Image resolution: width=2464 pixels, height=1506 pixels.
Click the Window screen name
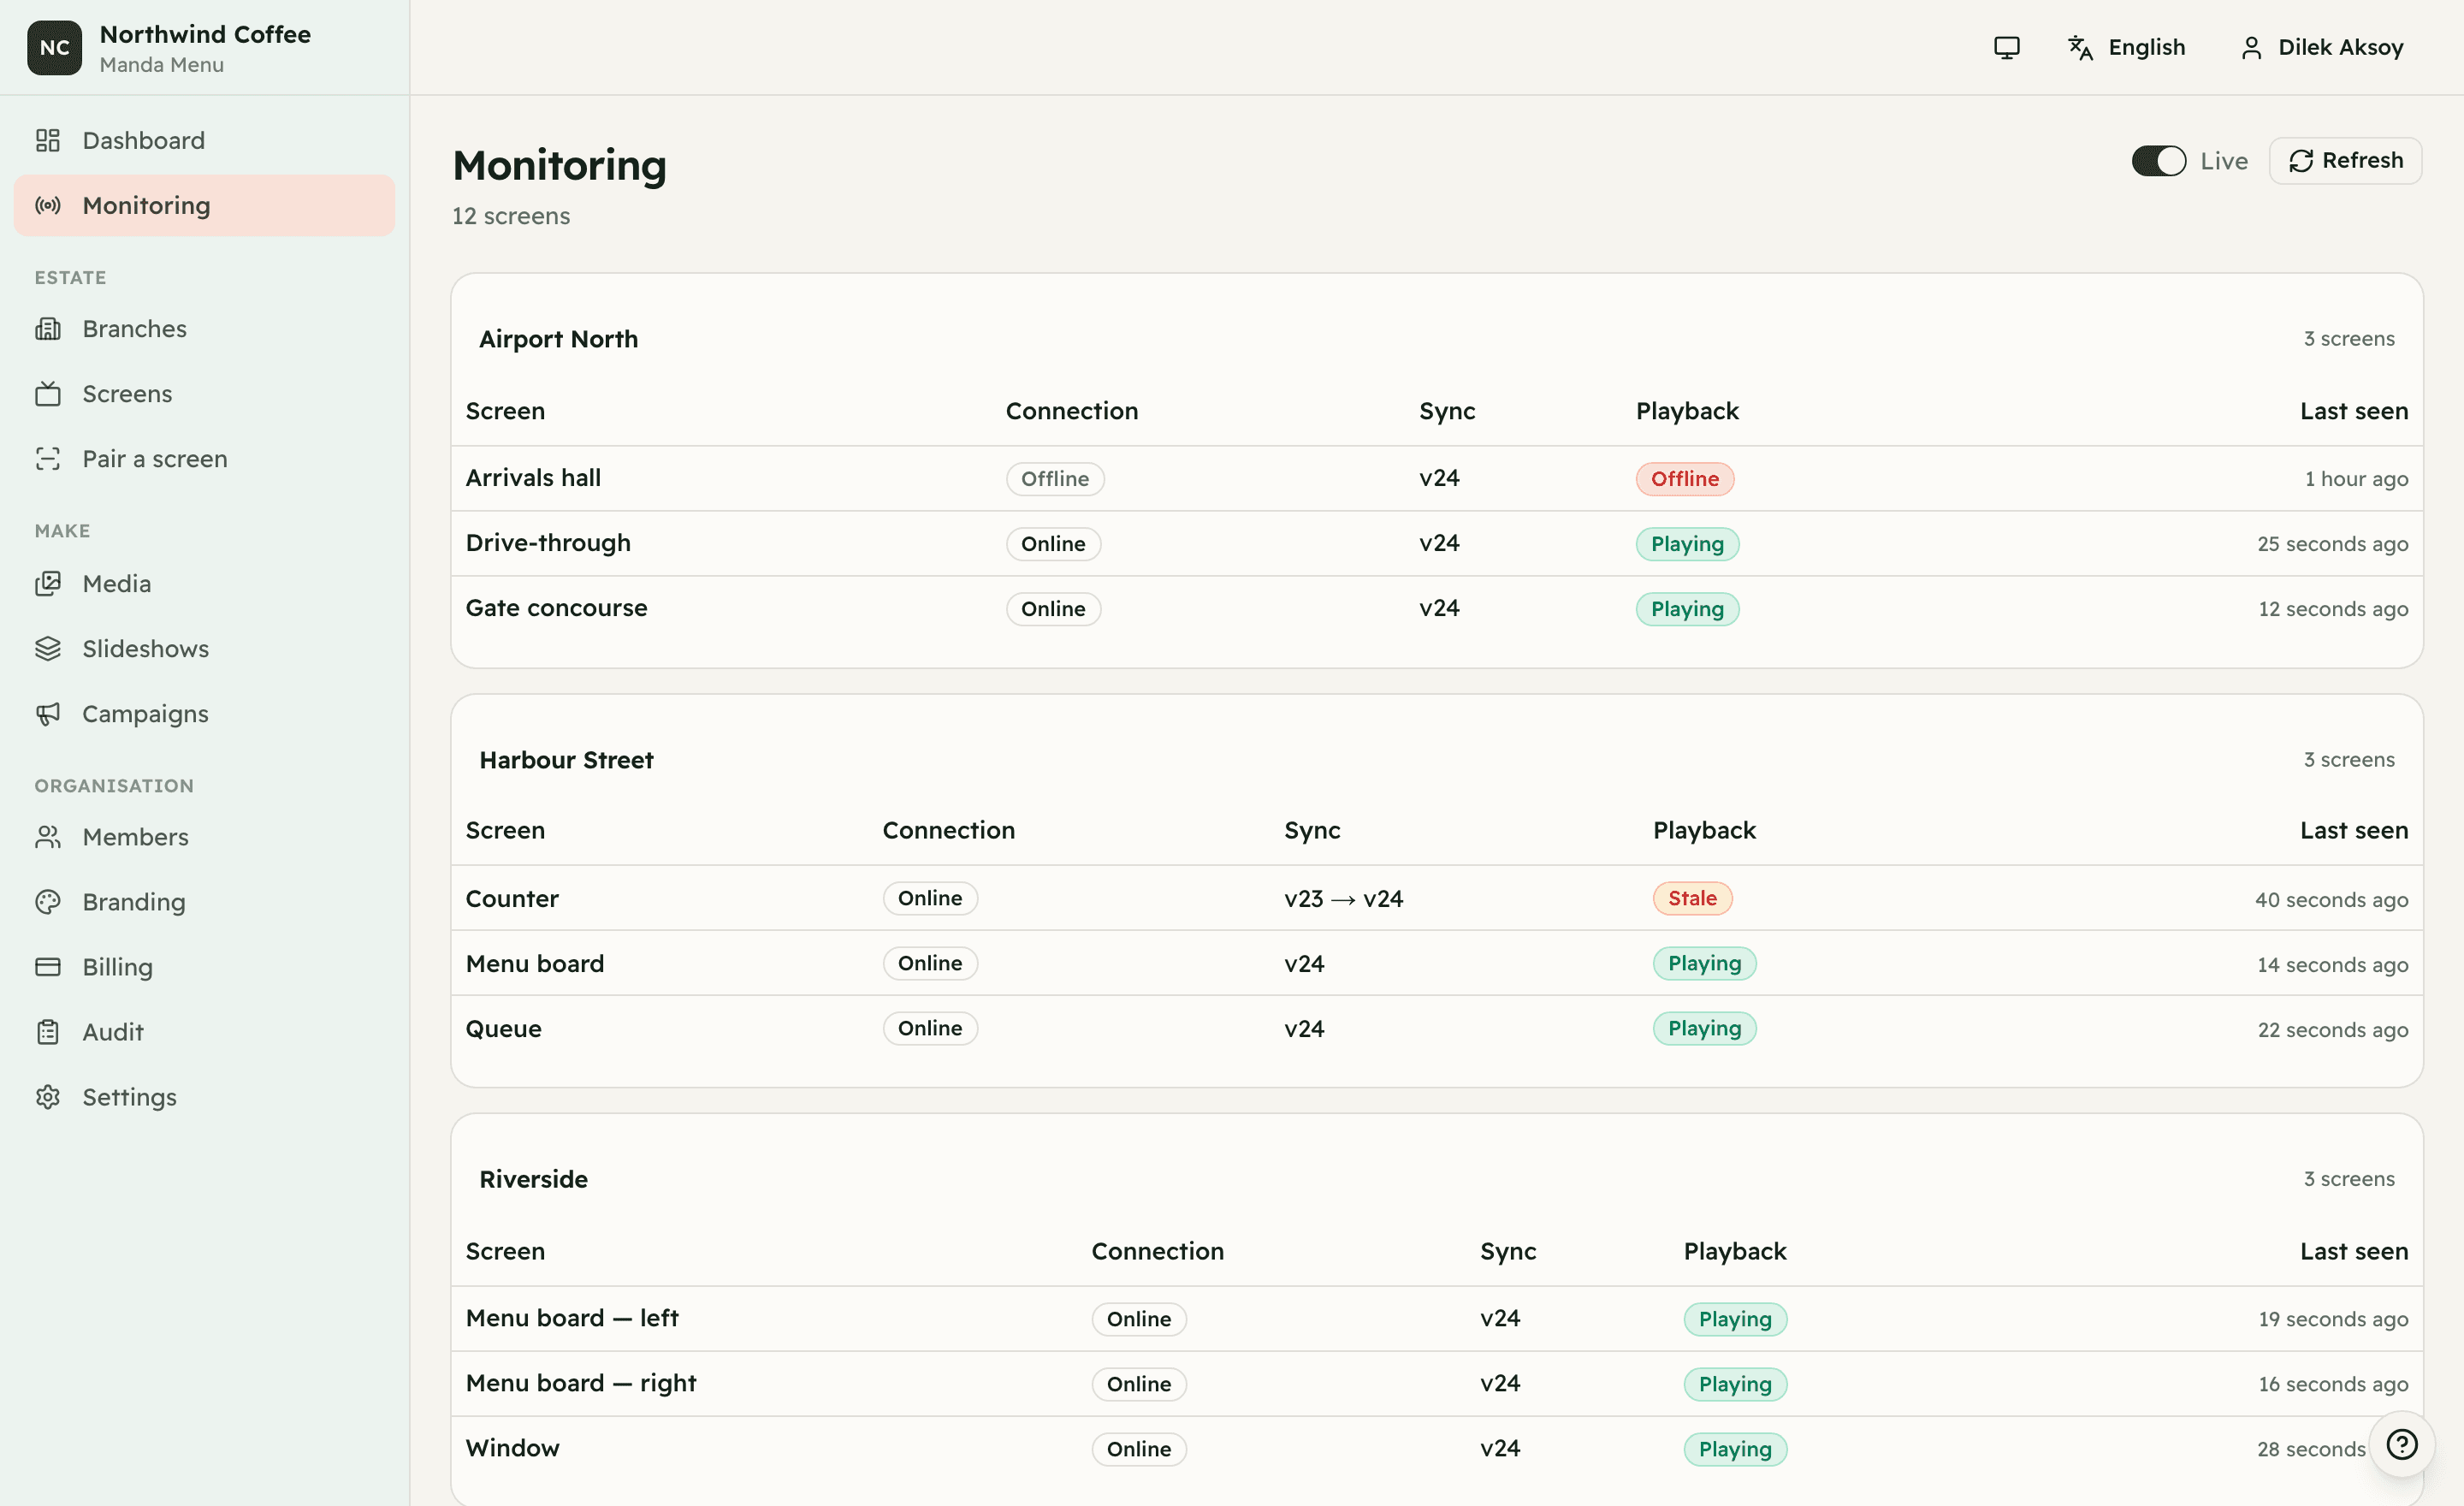tap(512, 1448)
